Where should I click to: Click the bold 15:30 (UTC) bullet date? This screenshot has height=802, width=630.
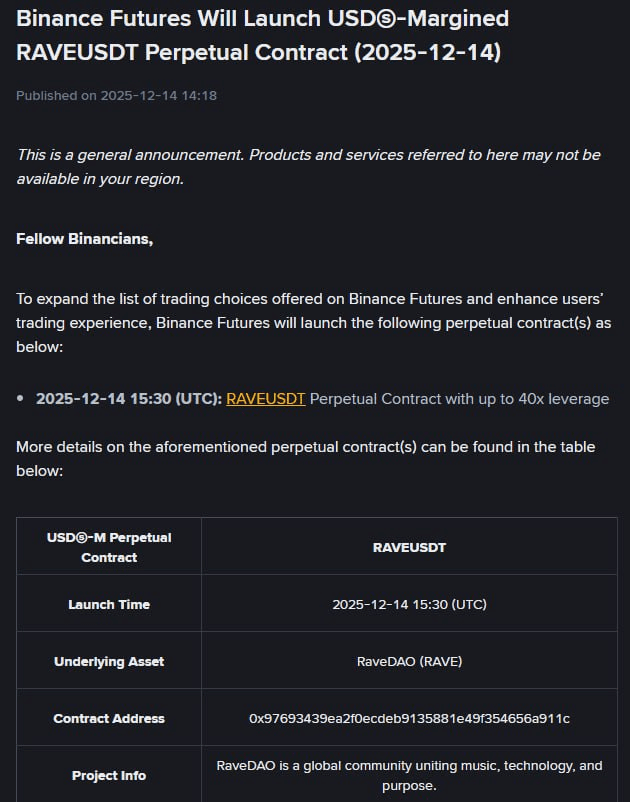(x=129, y=398)
